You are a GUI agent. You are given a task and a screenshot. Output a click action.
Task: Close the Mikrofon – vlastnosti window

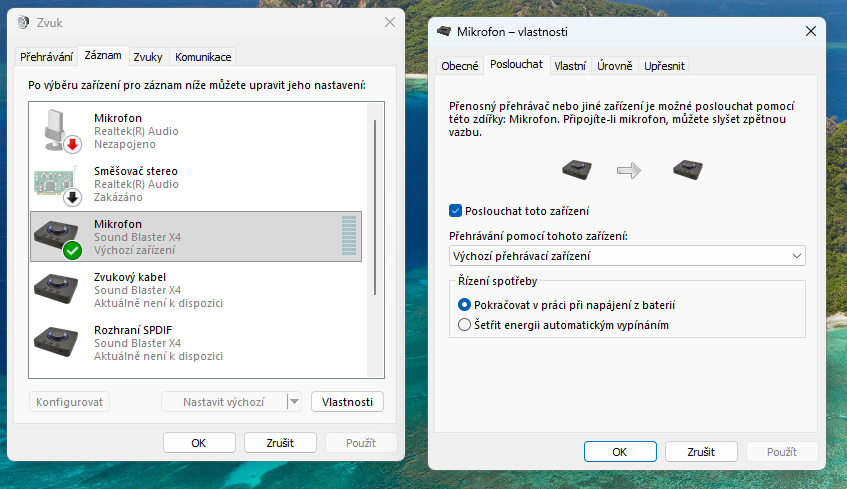[811, 31]
